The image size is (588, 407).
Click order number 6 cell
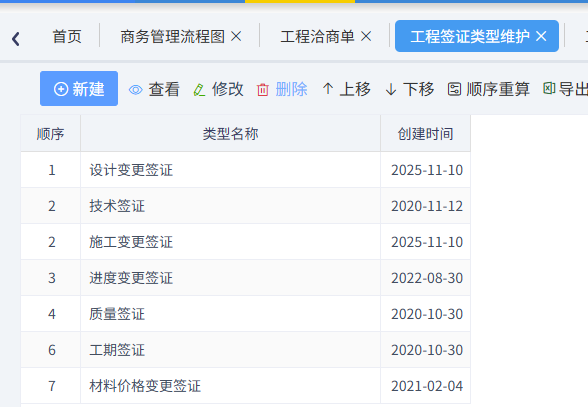point(51,350)
